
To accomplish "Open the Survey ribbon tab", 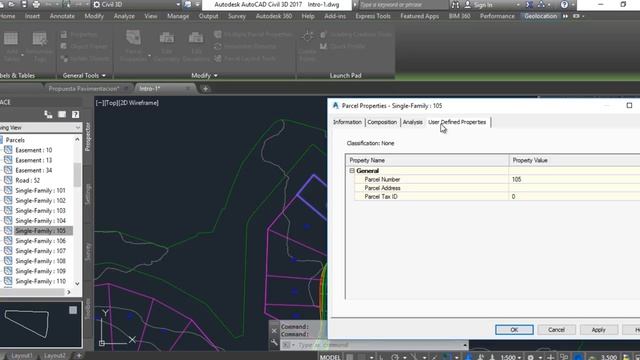I will point(237,16).
